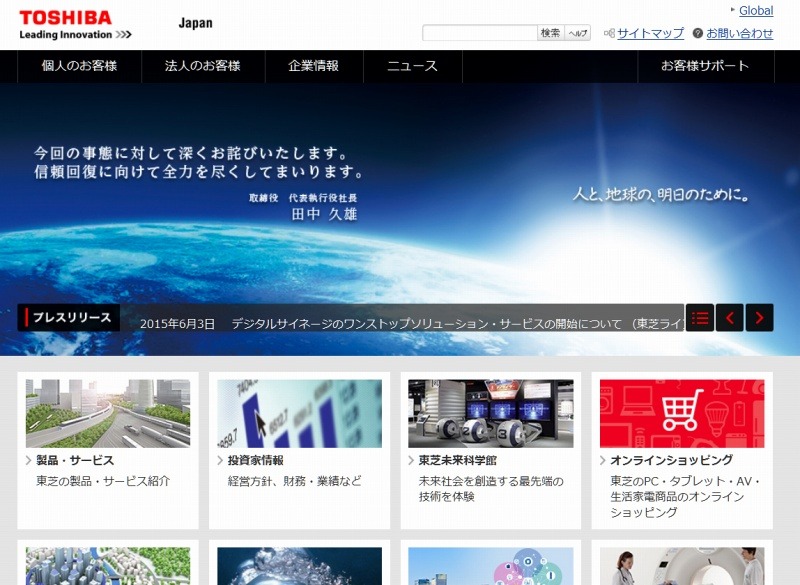800x585 pixels.
Task: Click the sitemap tree icon
Action: point(609,33)
